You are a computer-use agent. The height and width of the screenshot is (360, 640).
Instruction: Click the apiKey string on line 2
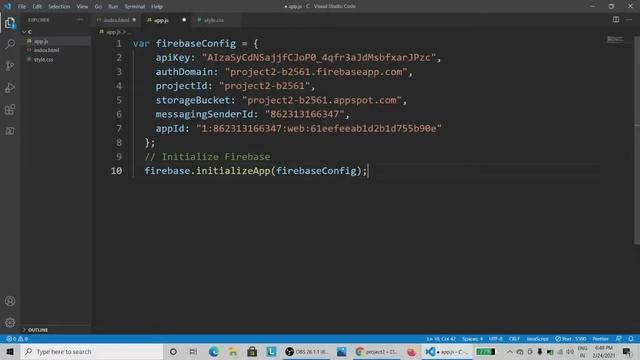[x=319, y=58]
